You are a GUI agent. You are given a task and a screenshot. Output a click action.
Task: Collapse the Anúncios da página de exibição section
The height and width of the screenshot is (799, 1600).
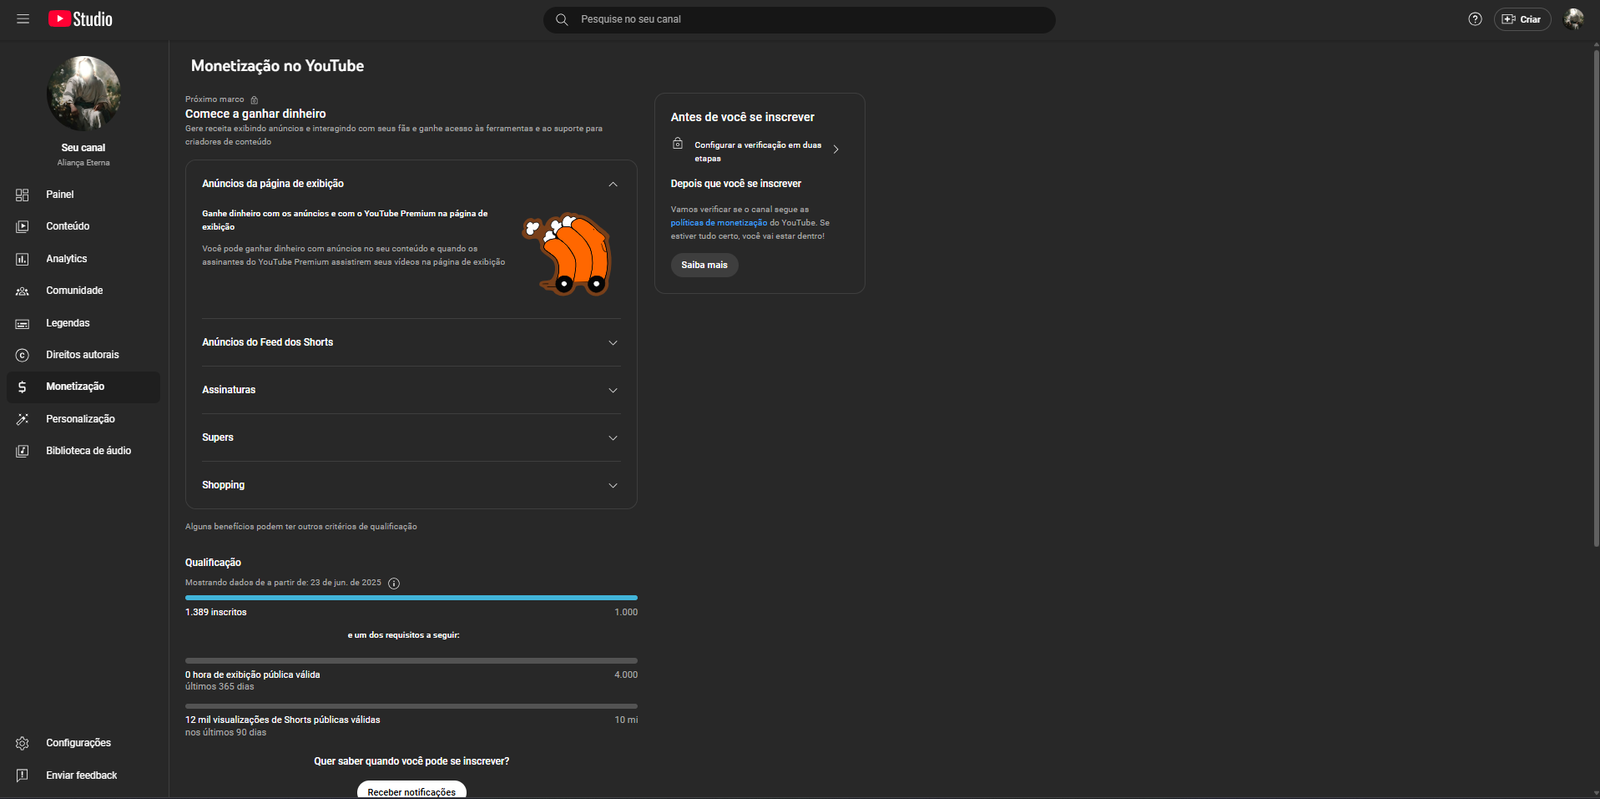coord(613,184)
